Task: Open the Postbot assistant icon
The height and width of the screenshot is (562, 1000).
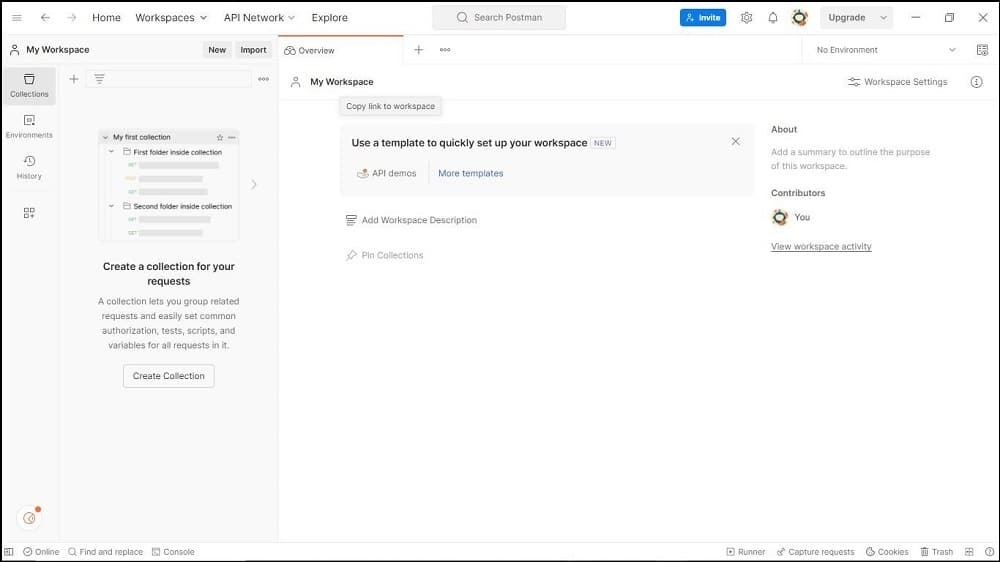Action: pyautogui.click(x=29, y=518)
